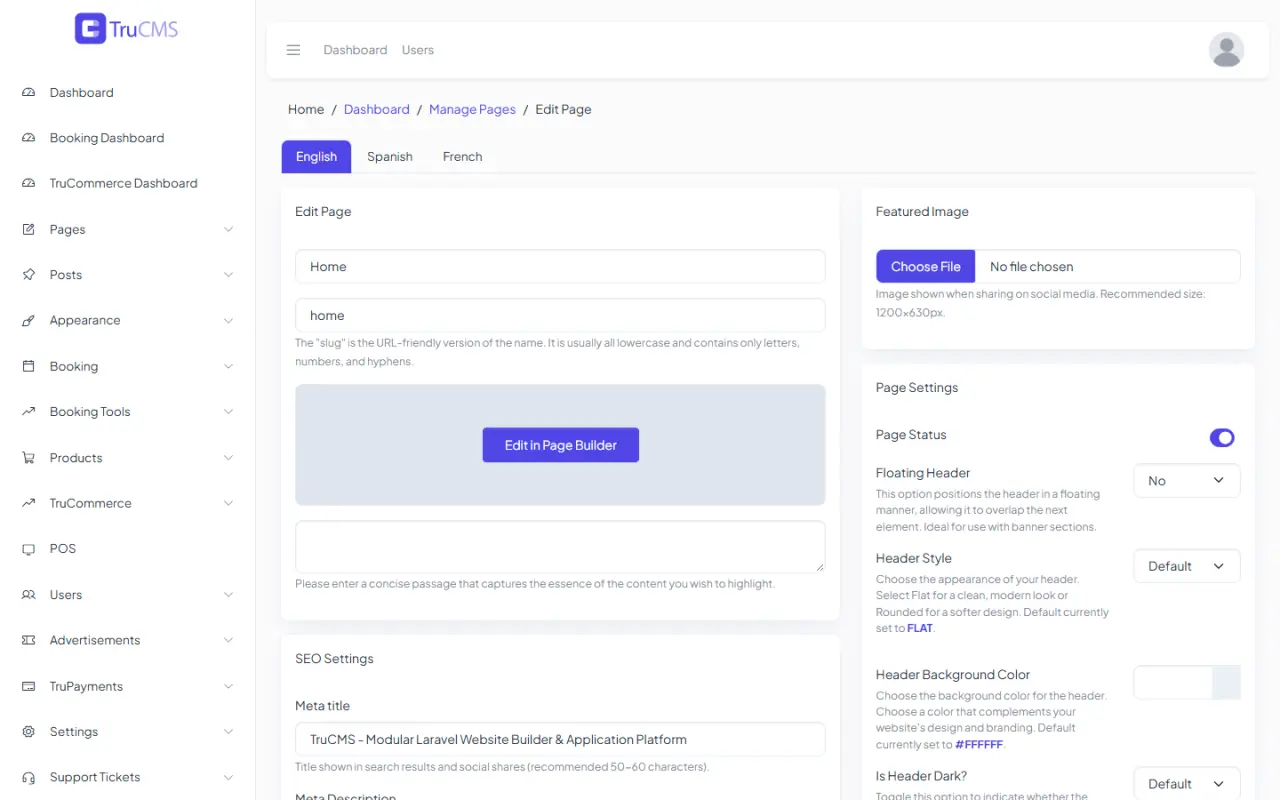Click the TruCommerce Dashboard sidebar icon
This screenshot has width=1280, height=800.
point(29,183)
